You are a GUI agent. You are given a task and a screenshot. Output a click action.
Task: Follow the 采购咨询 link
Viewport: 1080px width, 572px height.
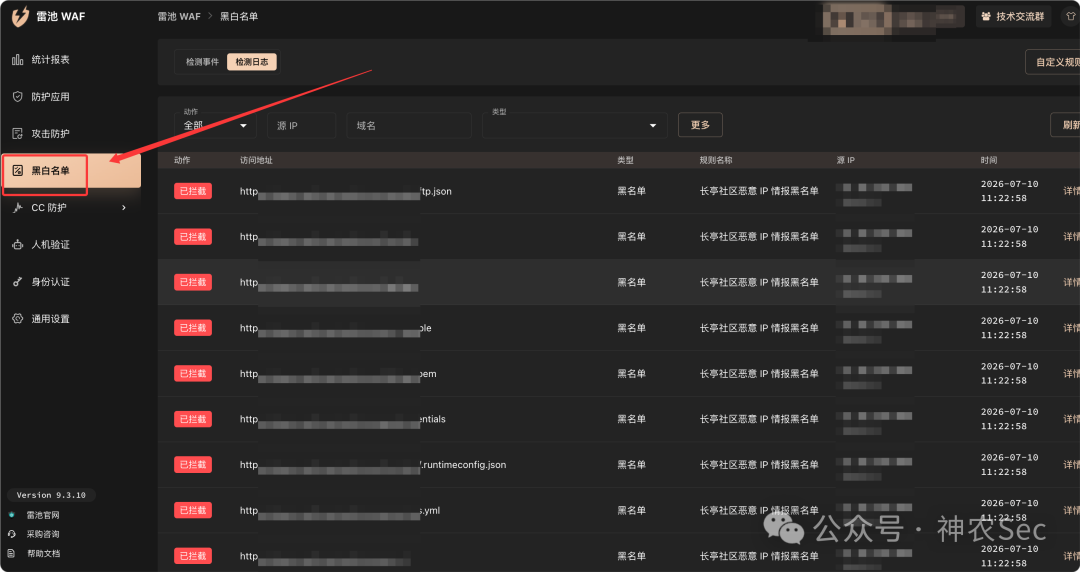pos(43,534)
